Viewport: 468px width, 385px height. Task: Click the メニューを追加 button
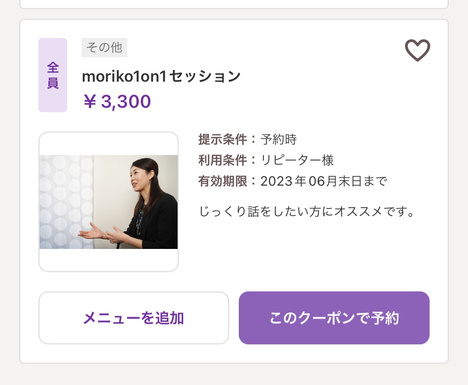(134, 318)
